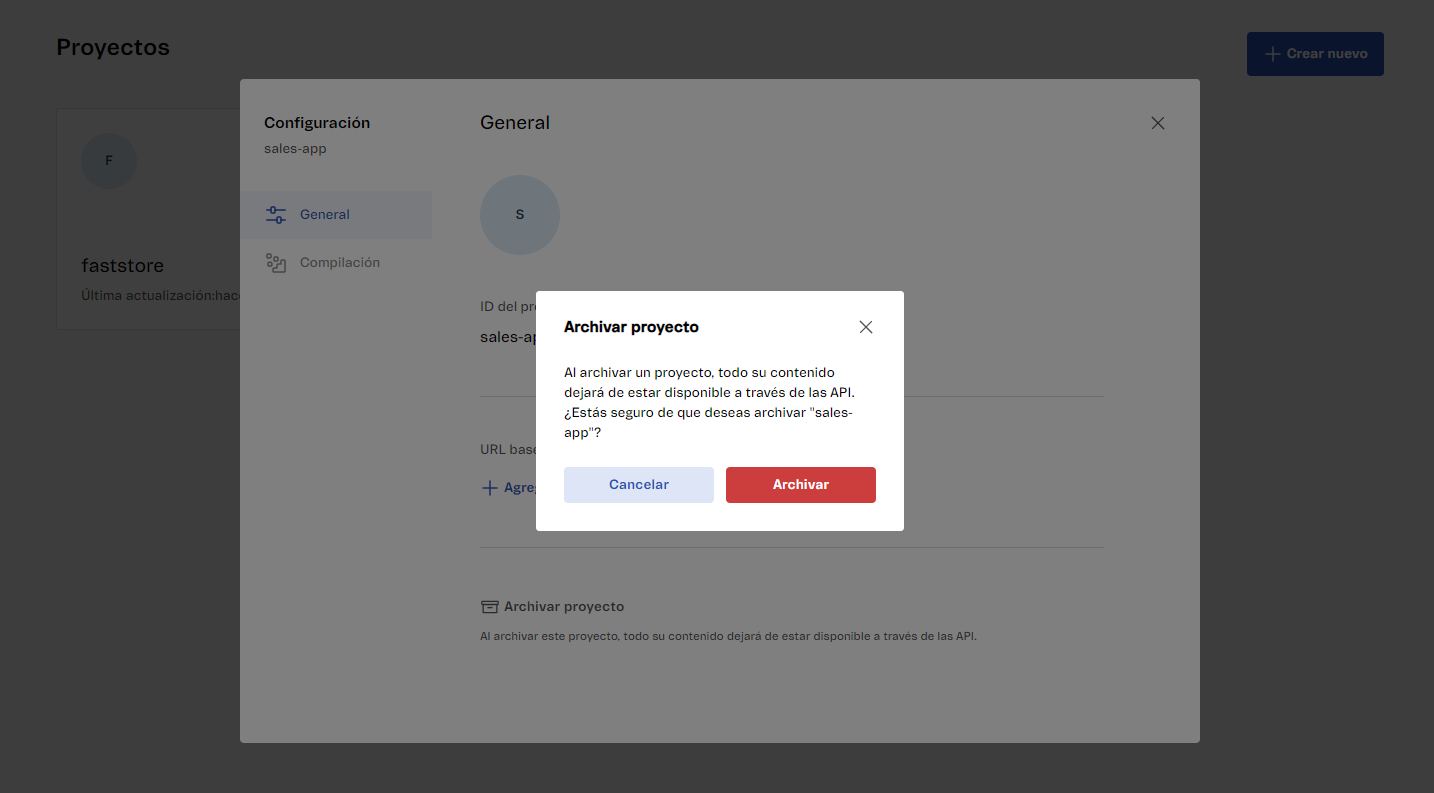Switch to the Compilación settings section
The width and height of the screenshot is (1434, 793).
pos(340,262)
